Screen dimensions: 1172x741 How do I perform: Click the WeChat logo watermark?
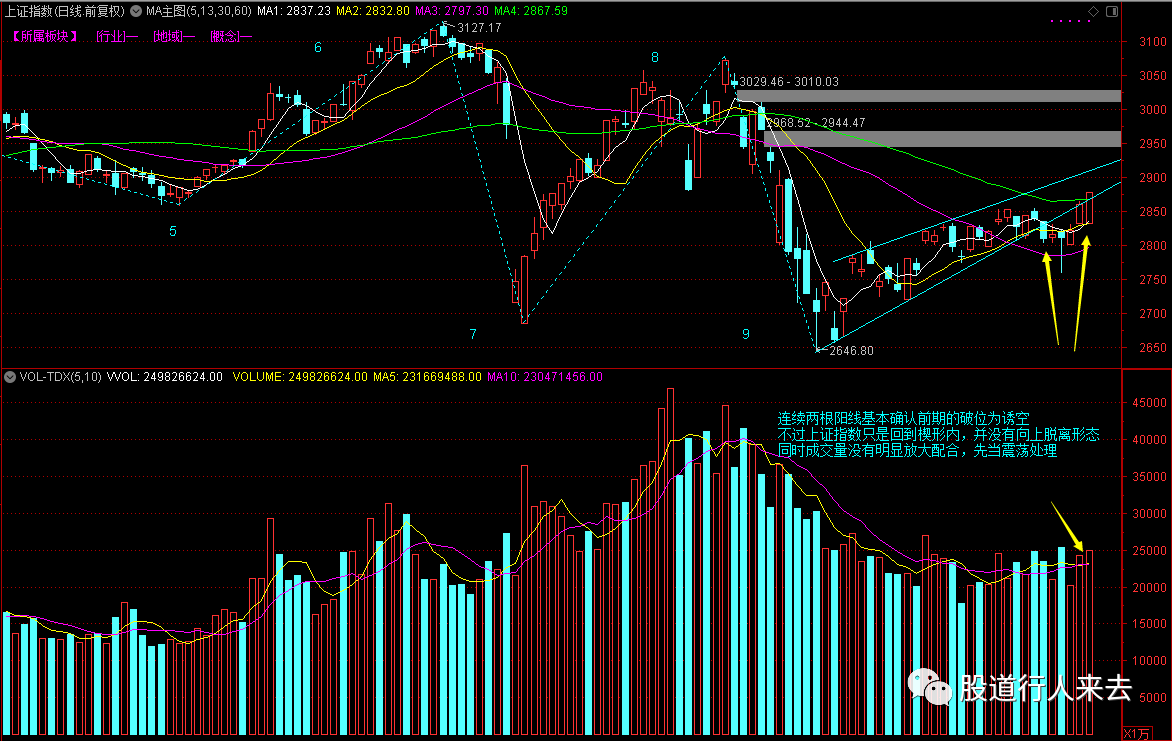(929, 687)
